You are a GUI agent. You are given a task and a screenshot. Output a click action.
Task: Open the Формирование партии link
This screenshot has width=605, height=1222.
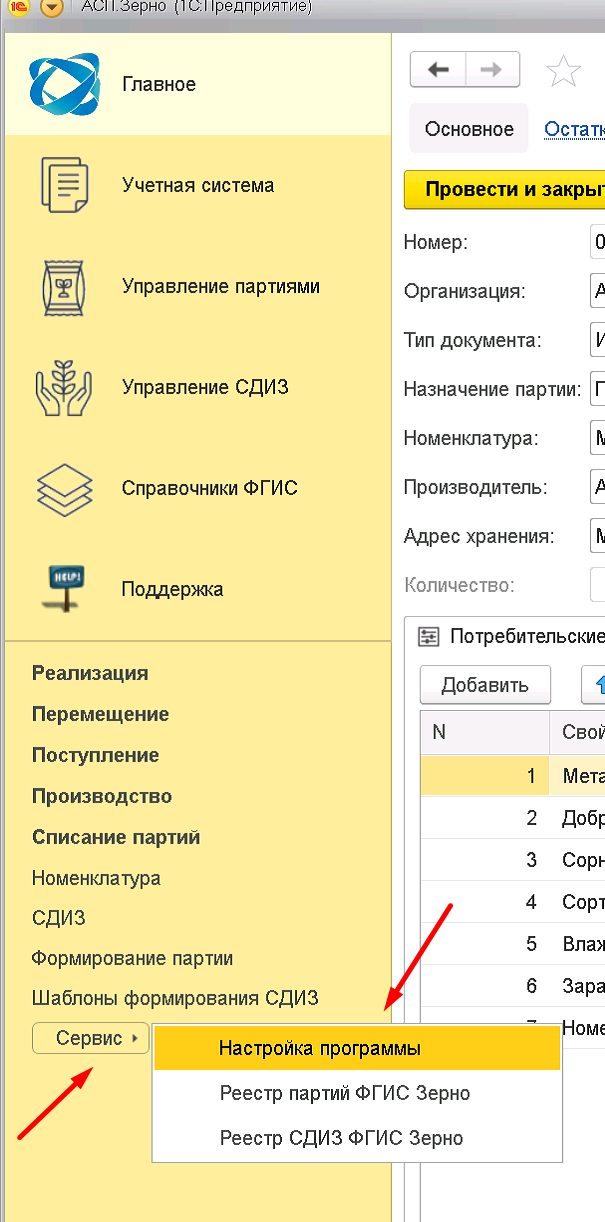132,958
